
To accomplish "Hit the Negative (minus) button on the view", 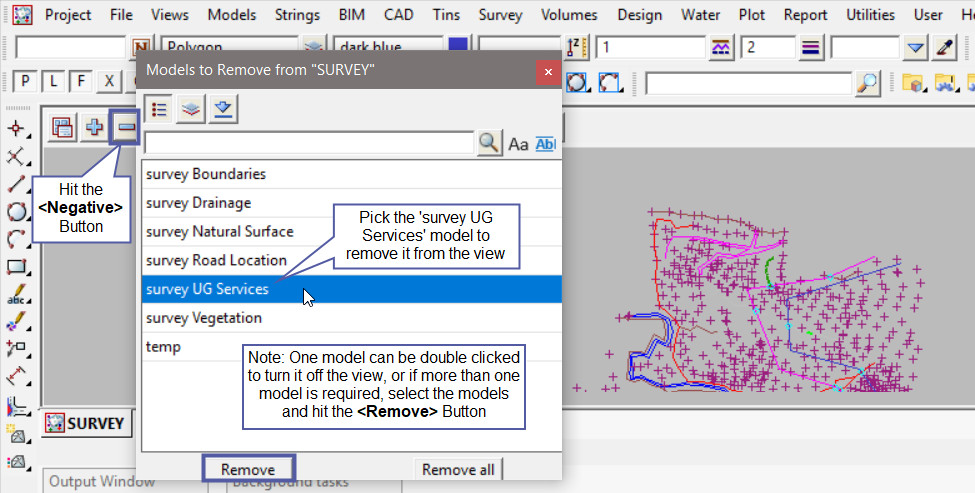I will click(x=126, y=127).
